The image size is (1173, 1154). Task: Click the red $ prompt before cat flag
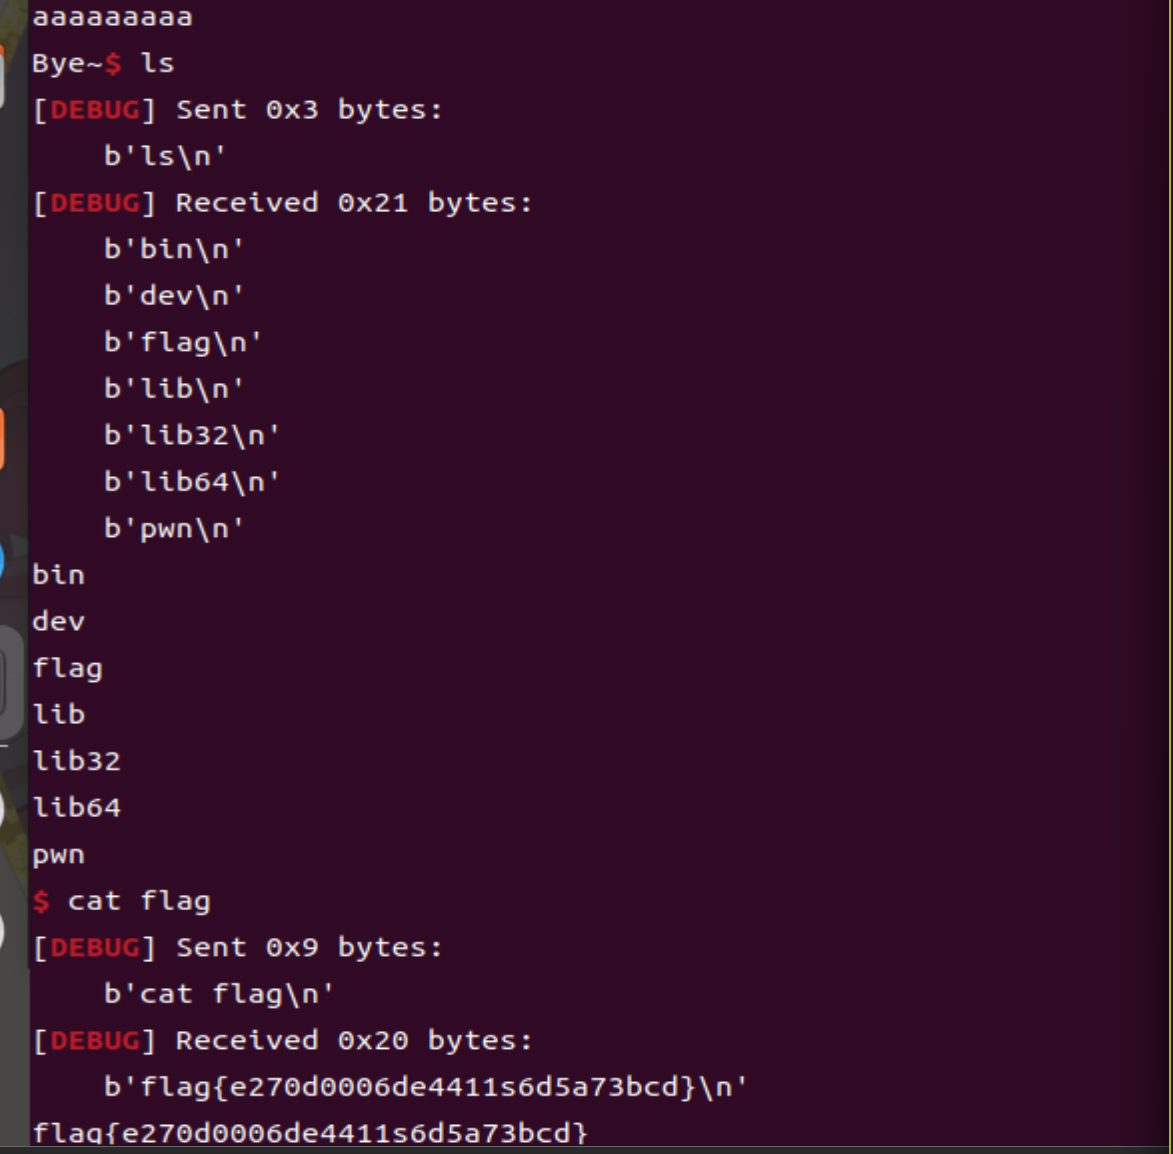41,902
